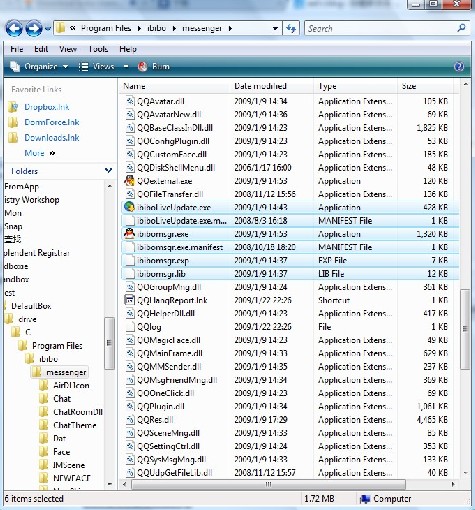The width and height of the screenshot is (475, 510).
Task: Open the Dropbox.lnk favorite link
Action: [x=47, y=107]
